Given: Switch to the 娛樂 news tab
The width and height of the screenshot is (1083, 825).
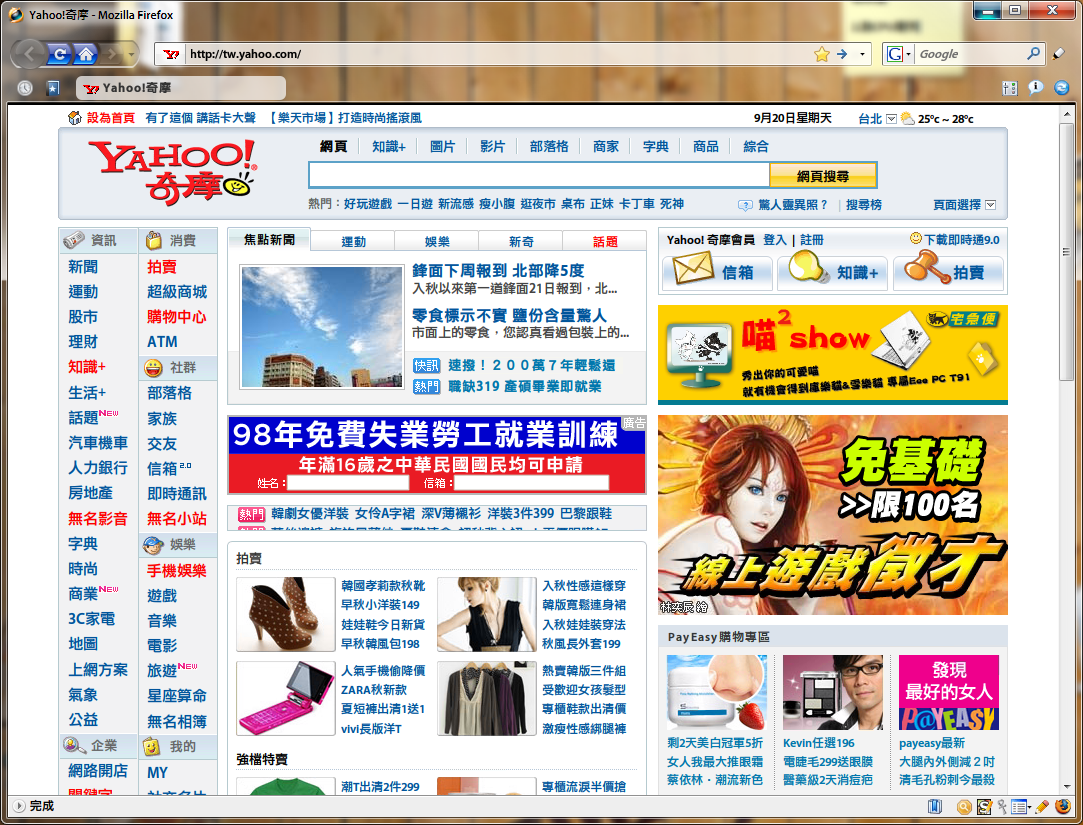Looking at the screenshot, I should pos(437,242).
